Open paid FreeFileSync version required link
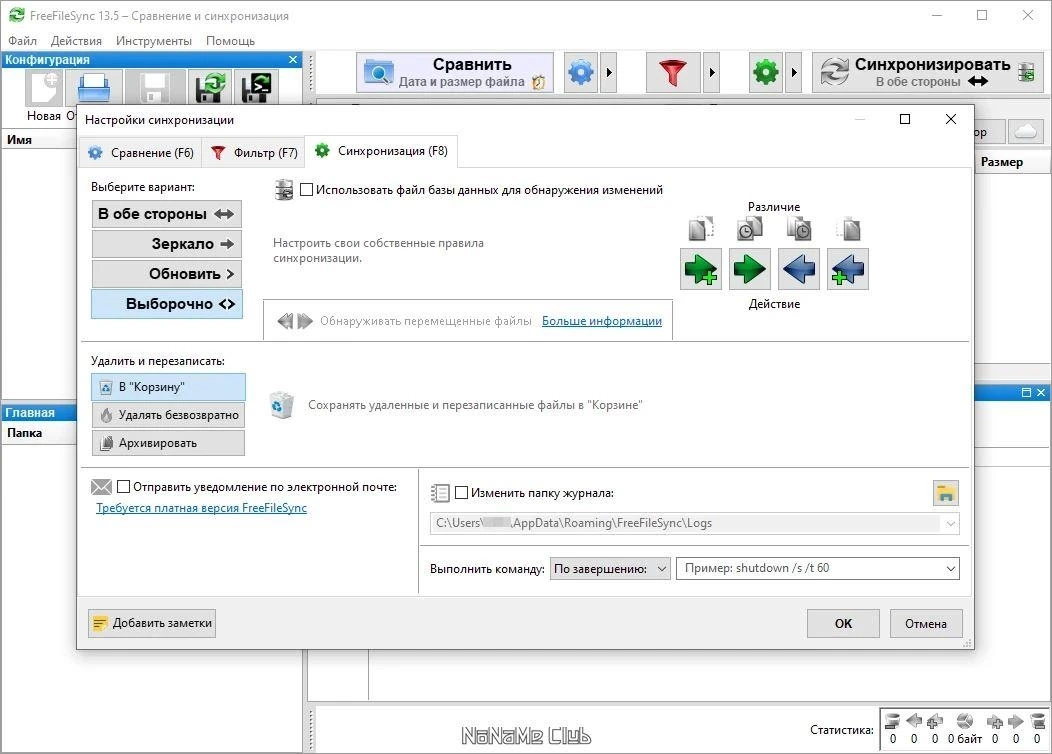This screenshot has width=1052, height=754. [x=201, y=508]
